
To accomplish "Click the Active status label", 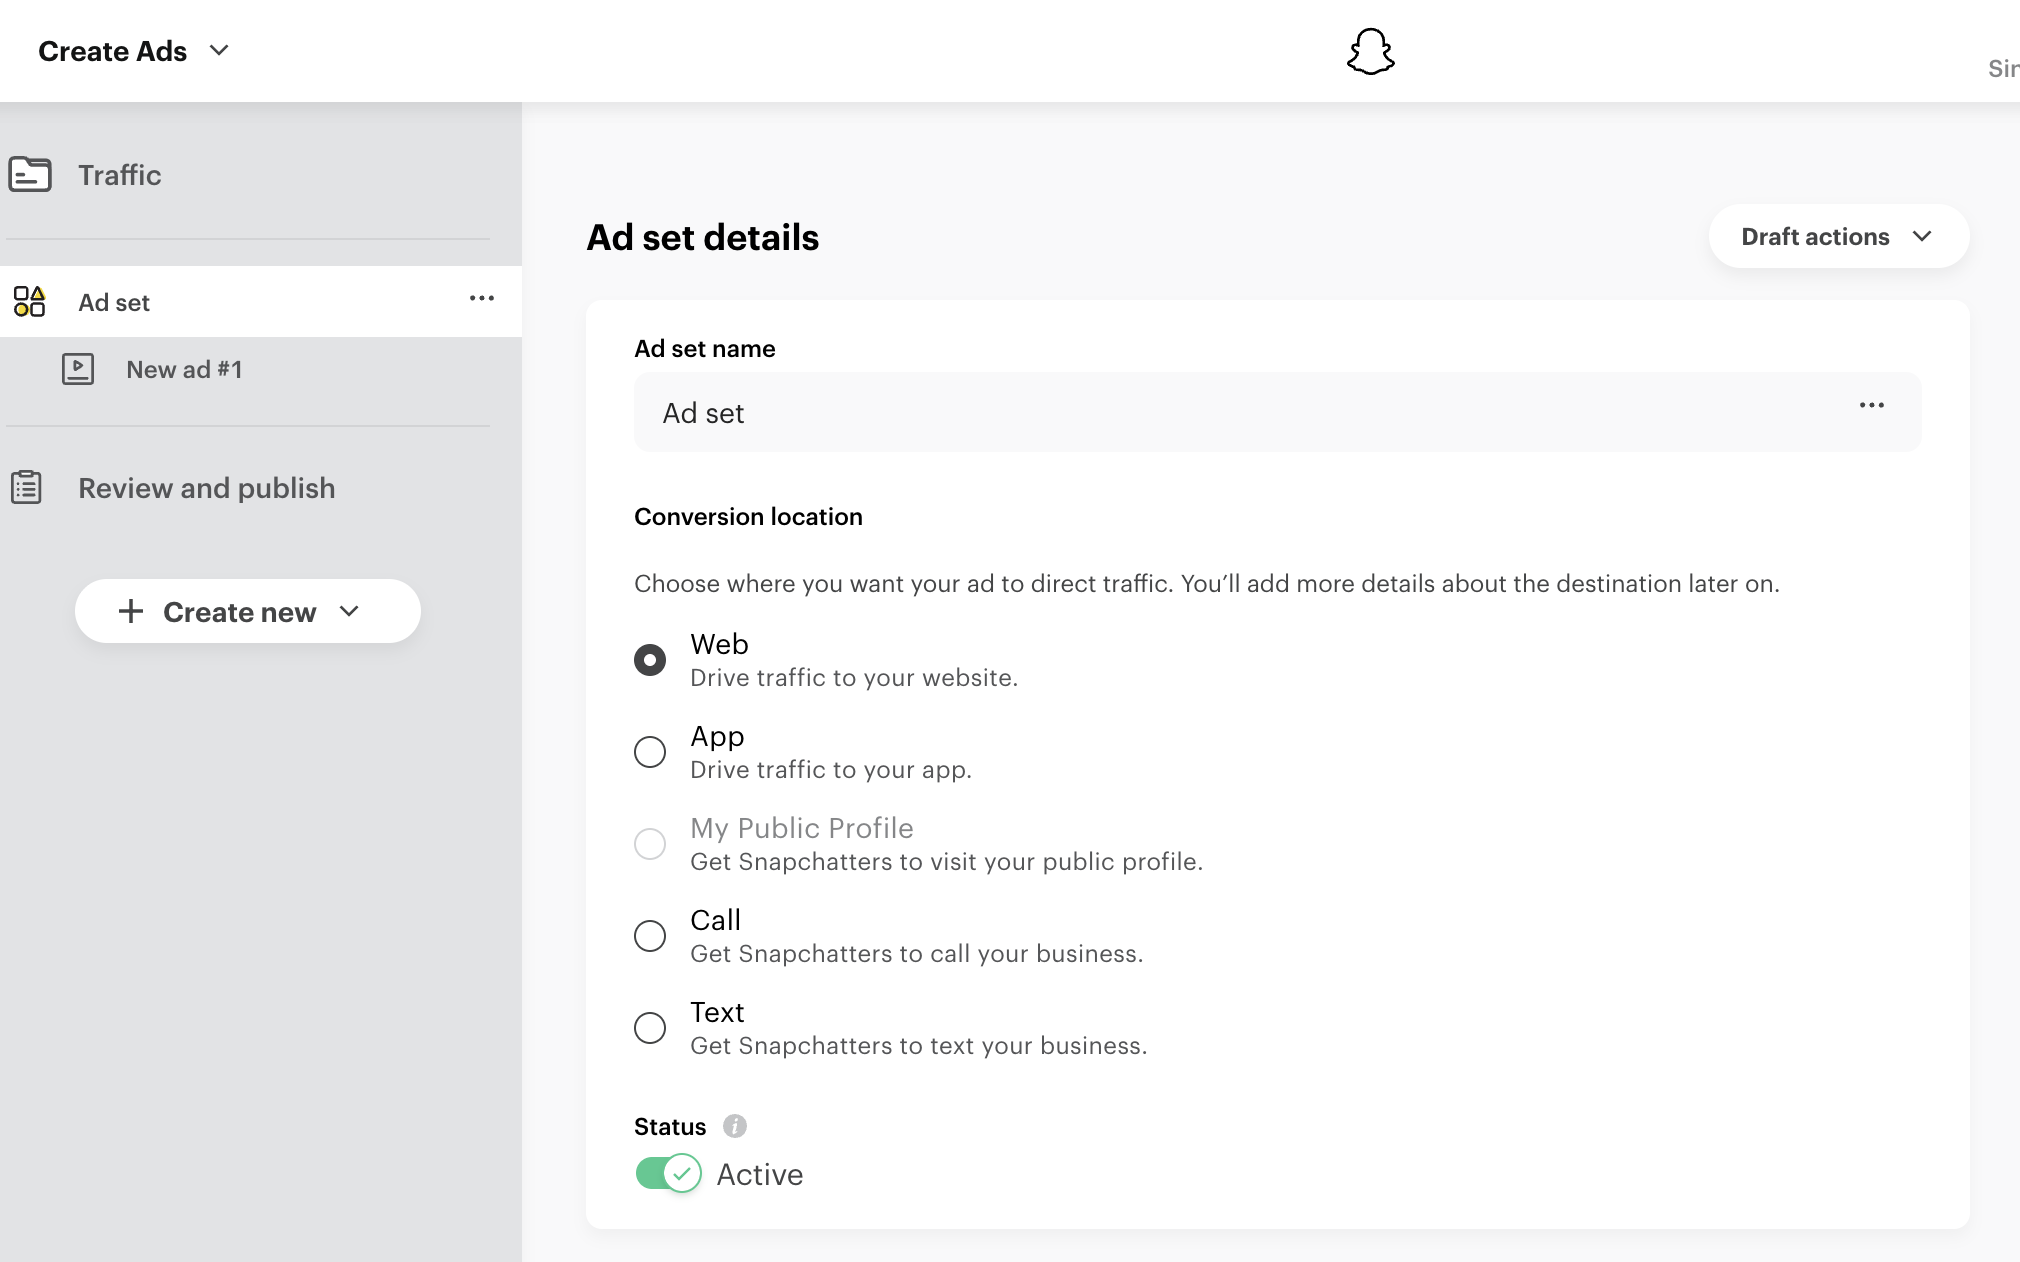I will pos(760,1174).
